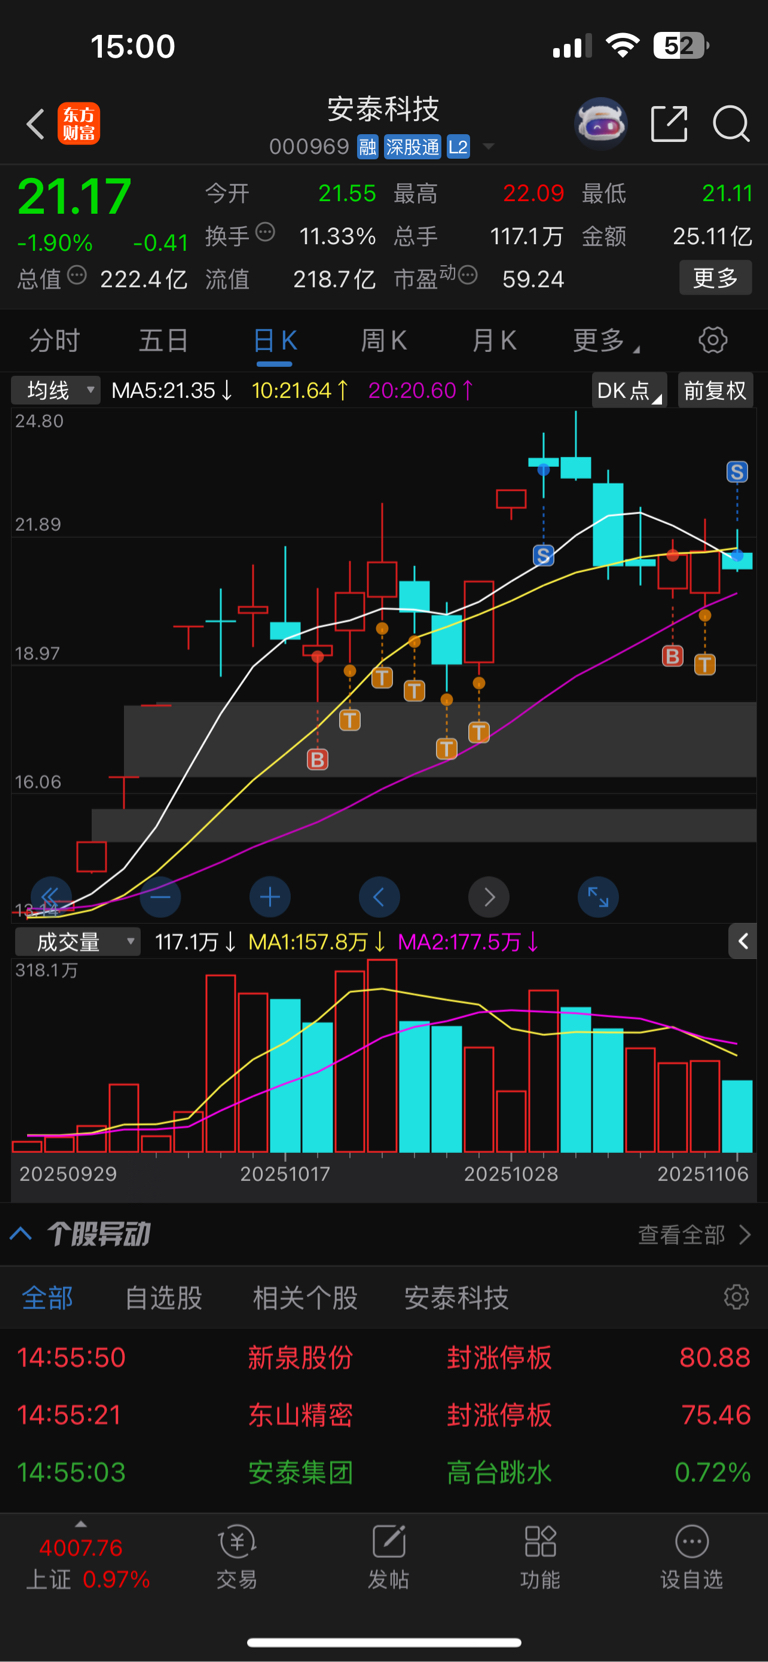Screen dimensions: 768x1662
Task: Collapse the 个股异动 section chevron
Action: pyautogui.click(x=21, y=1234)
